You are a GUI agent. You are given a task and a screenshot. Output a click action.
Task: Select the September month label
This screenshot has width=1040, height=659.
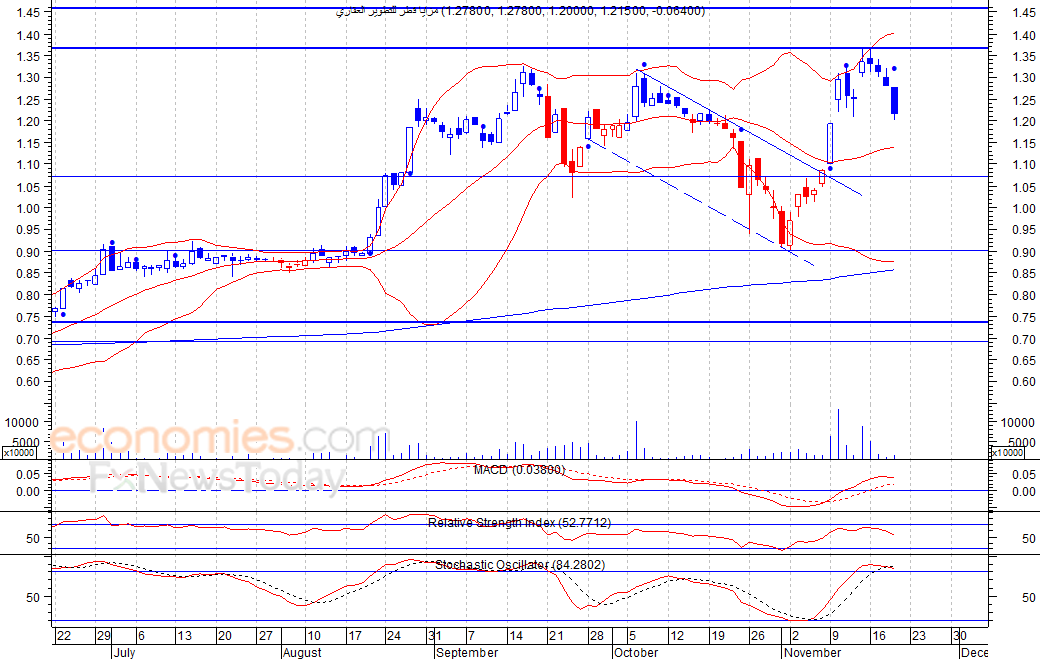coord(467,652)
